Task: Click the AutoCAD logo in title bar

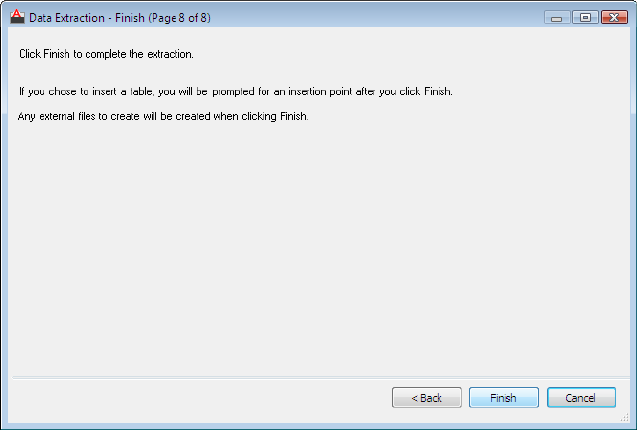Action: point(16,17)
